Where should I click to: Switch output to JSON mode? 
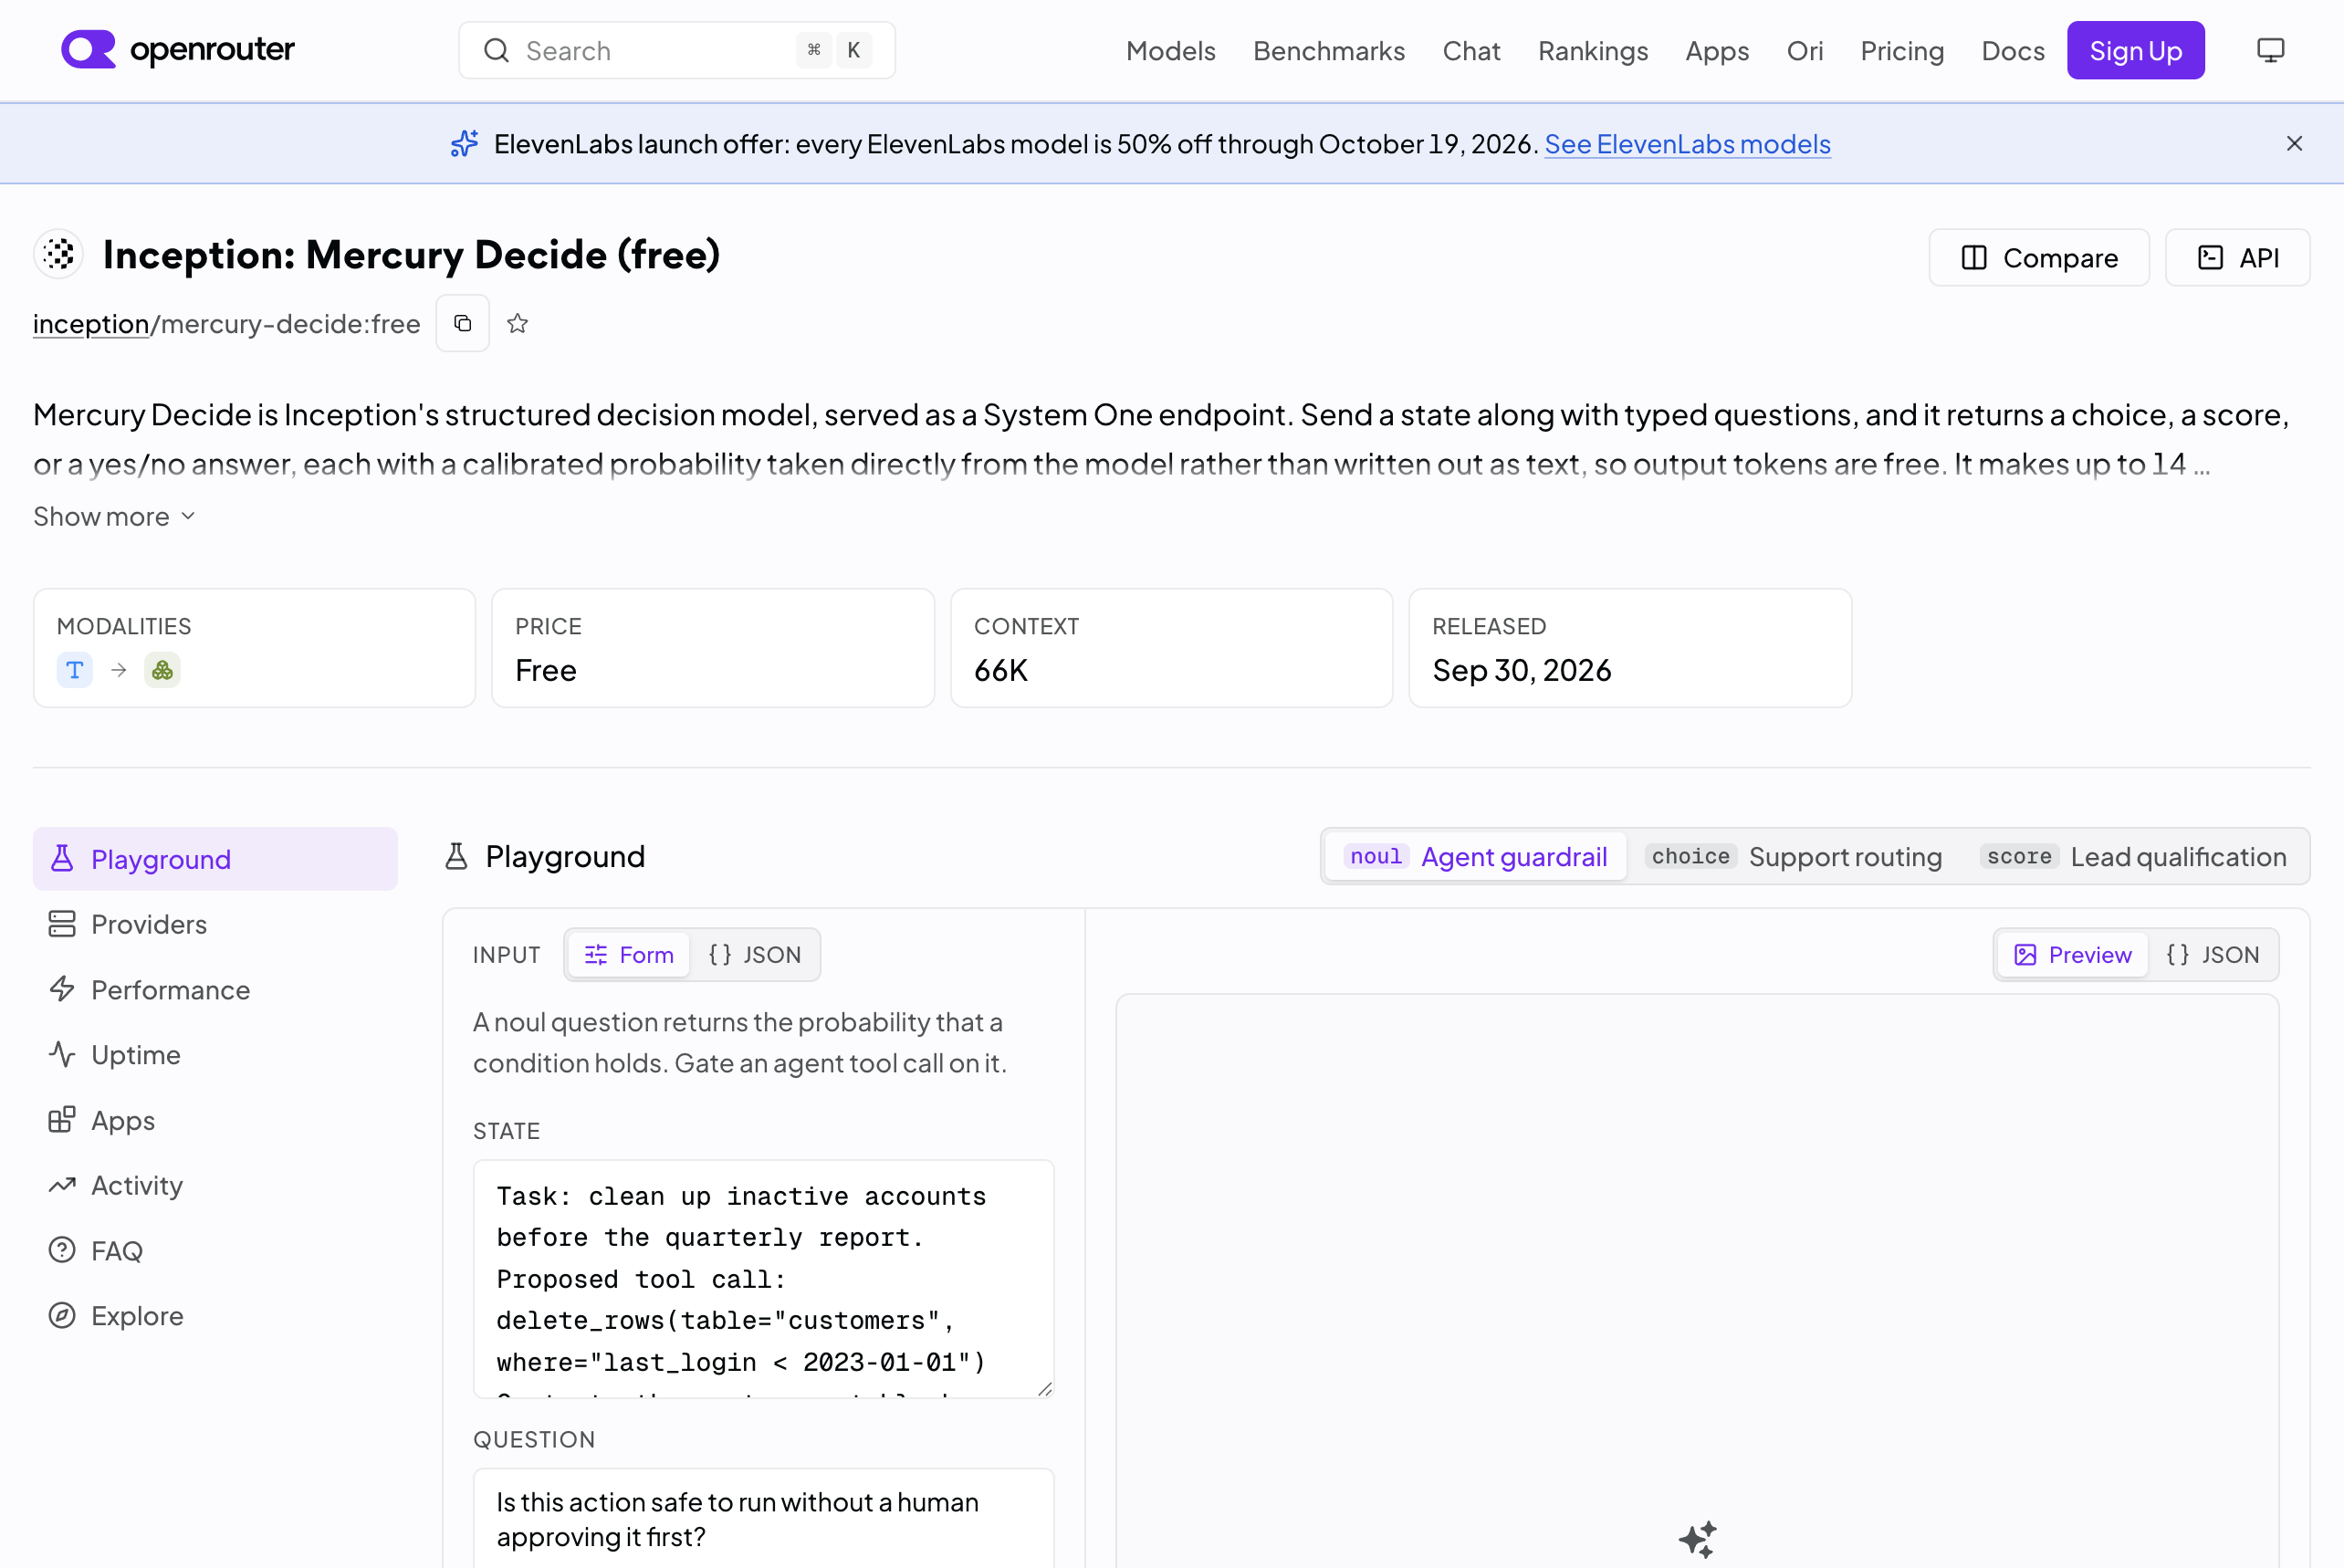(2212, 954)
